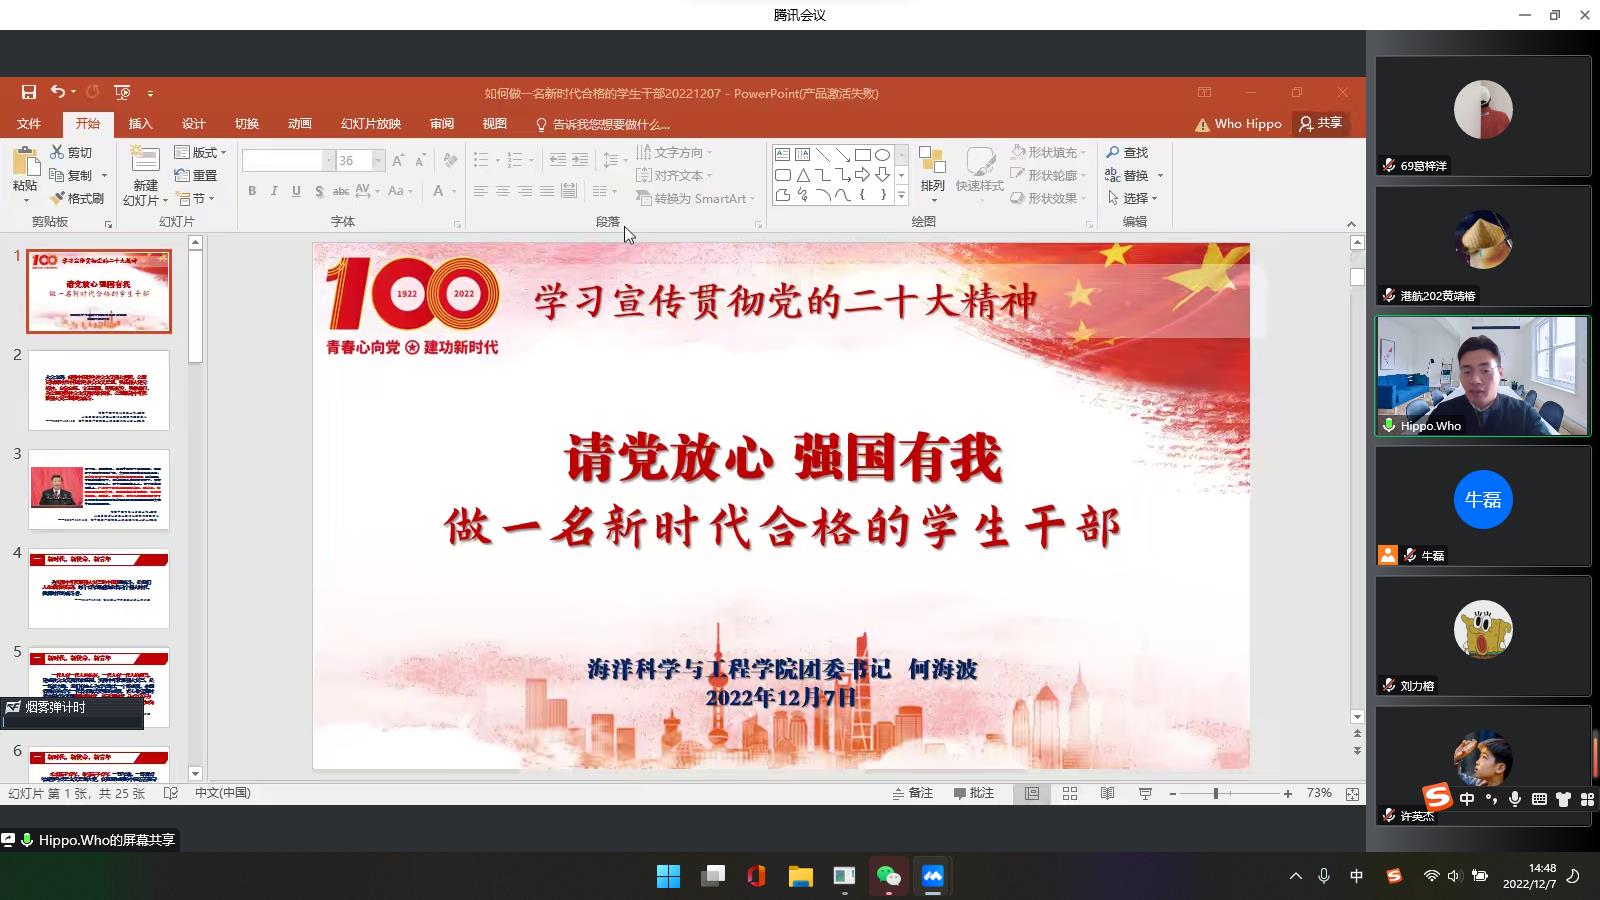Viewport: 1600px width, 900px height.
Task: Toggle Italic formatting
Action: click(x=274, y=191)
